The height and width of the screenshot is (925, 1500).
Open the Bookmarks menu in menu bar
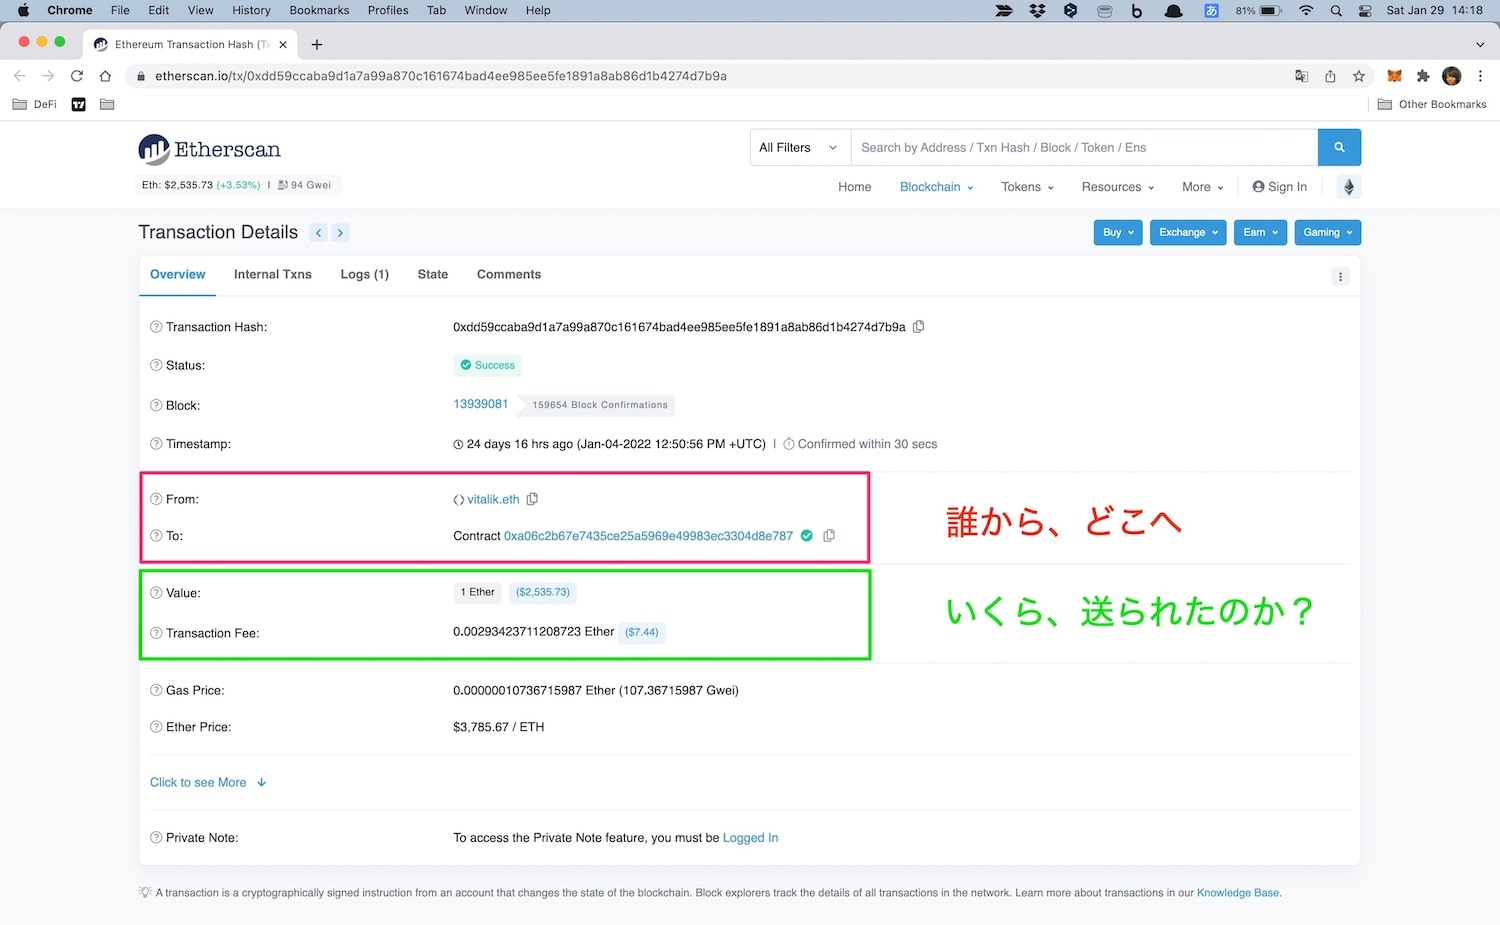tap(319, 10)
